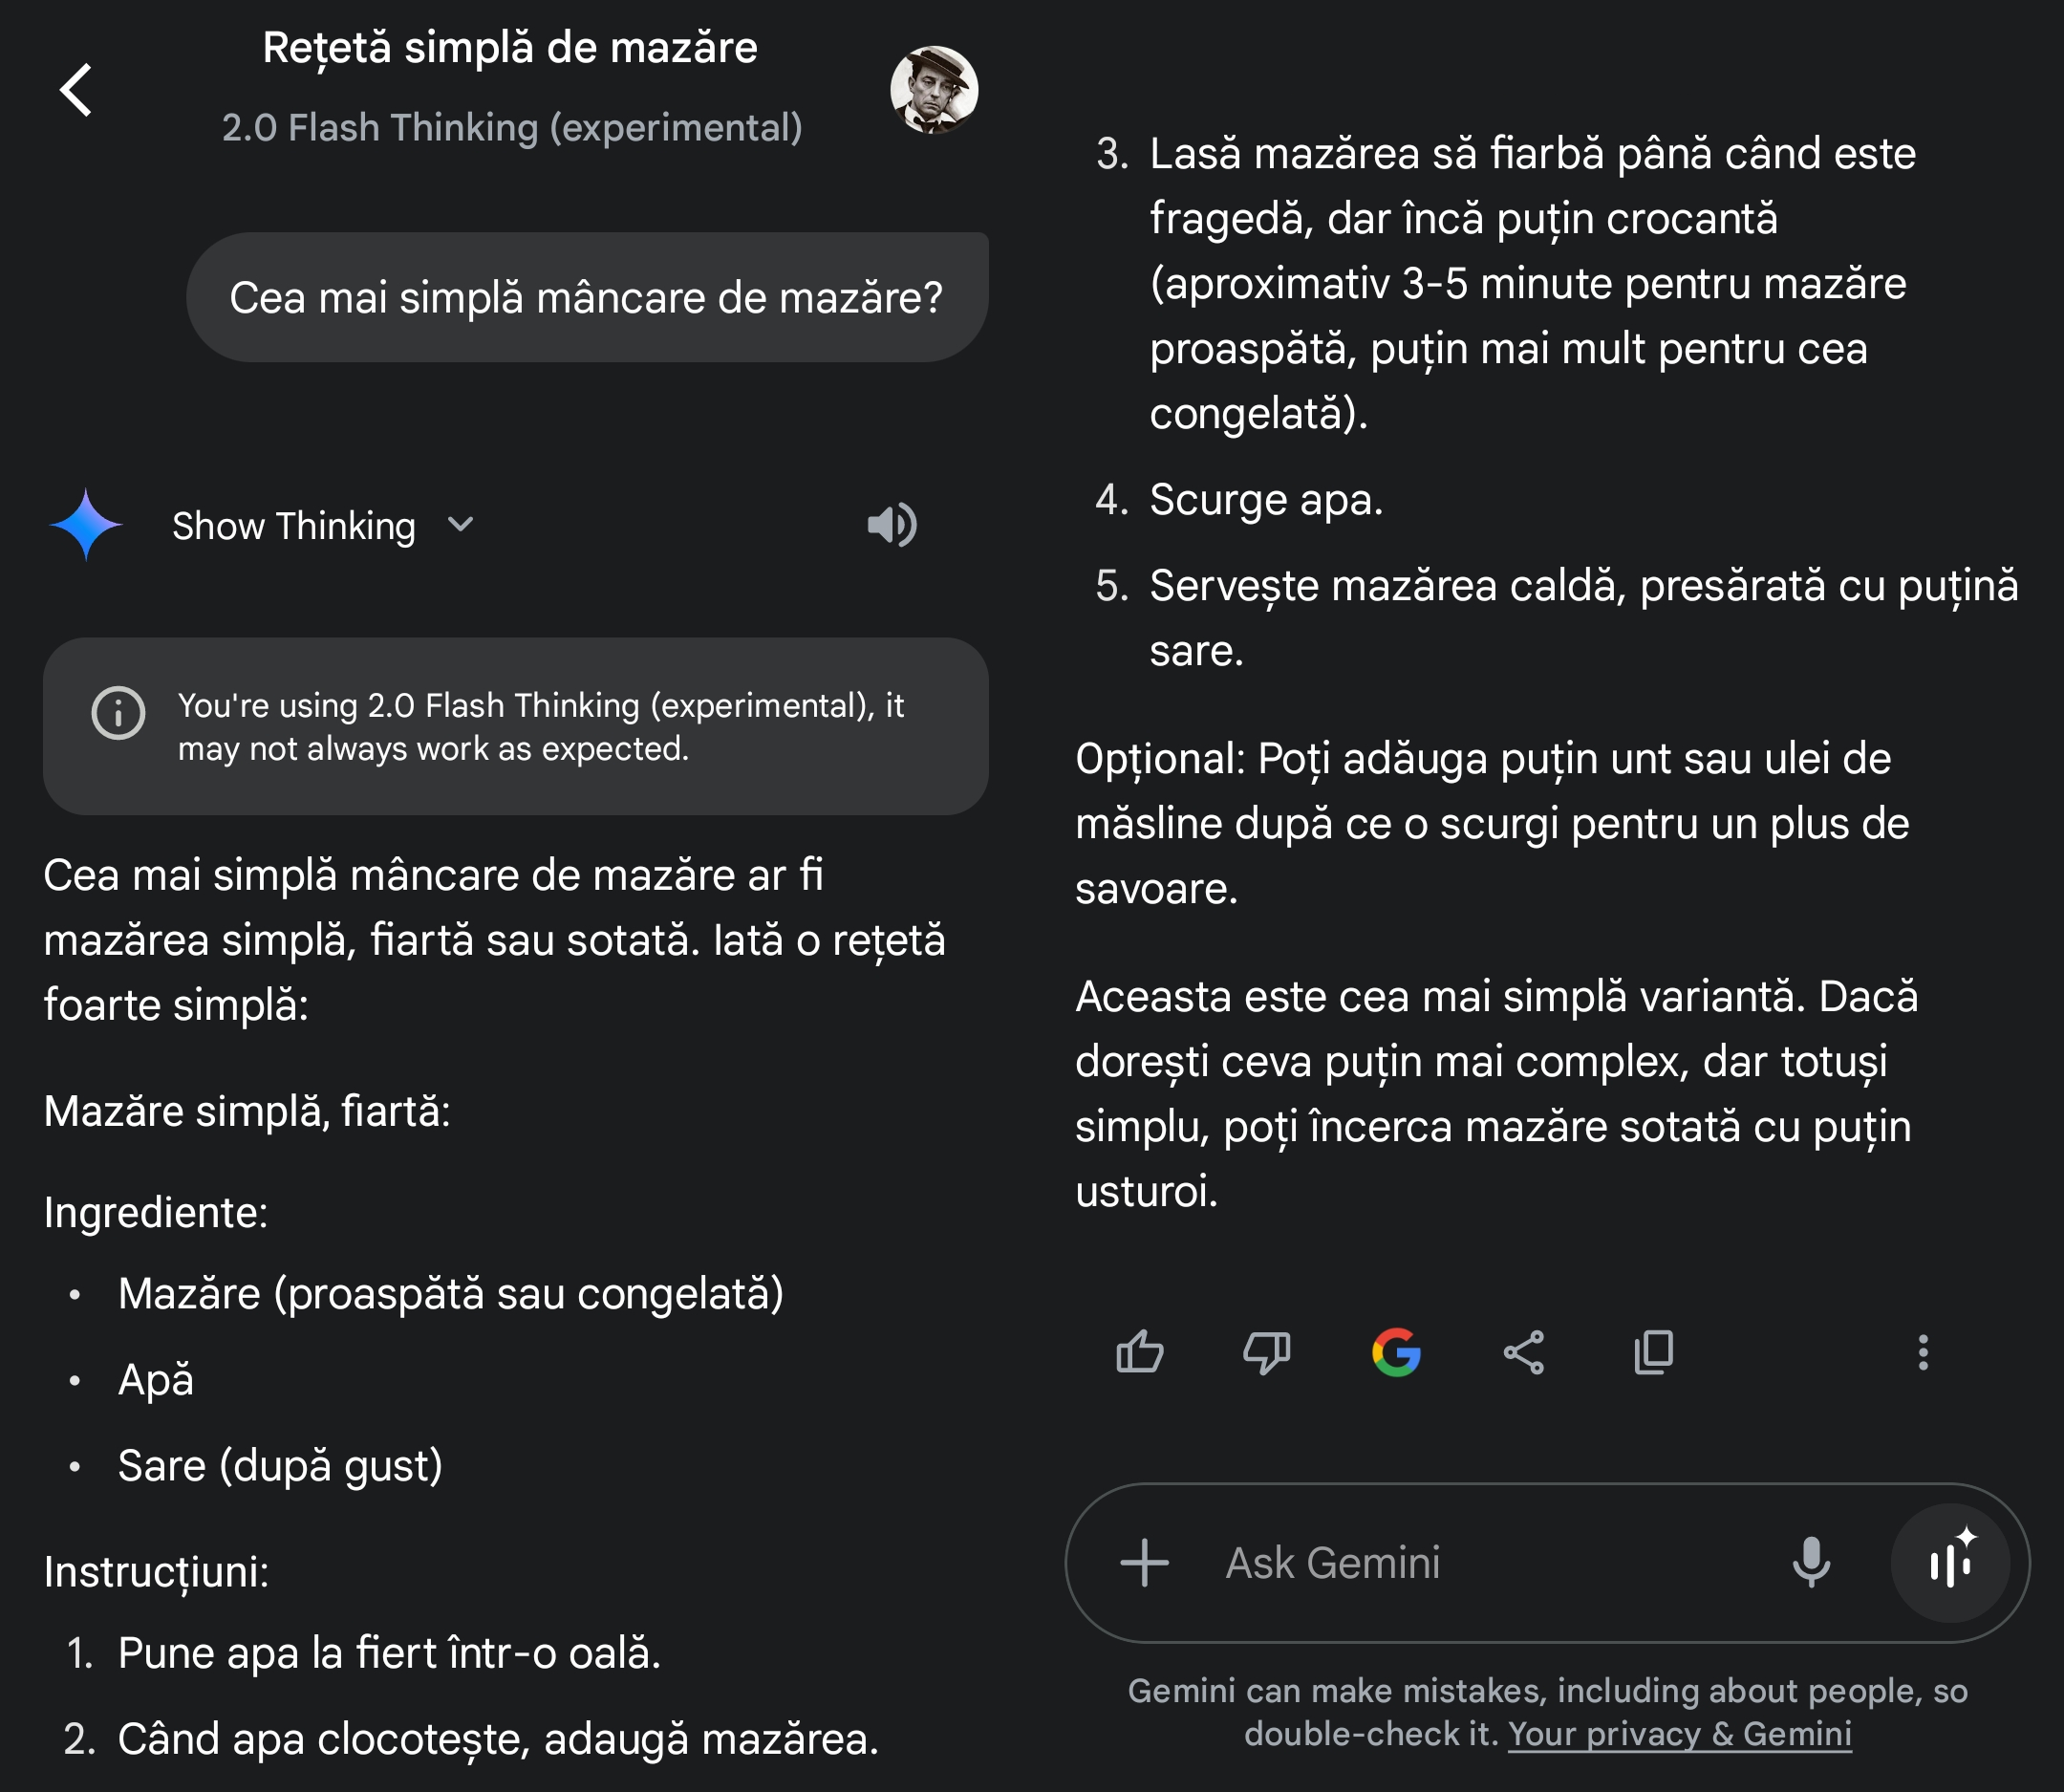Like the response with thumbs up
This screenshot has height=1792, width=2064.
click(1139, 1353)
